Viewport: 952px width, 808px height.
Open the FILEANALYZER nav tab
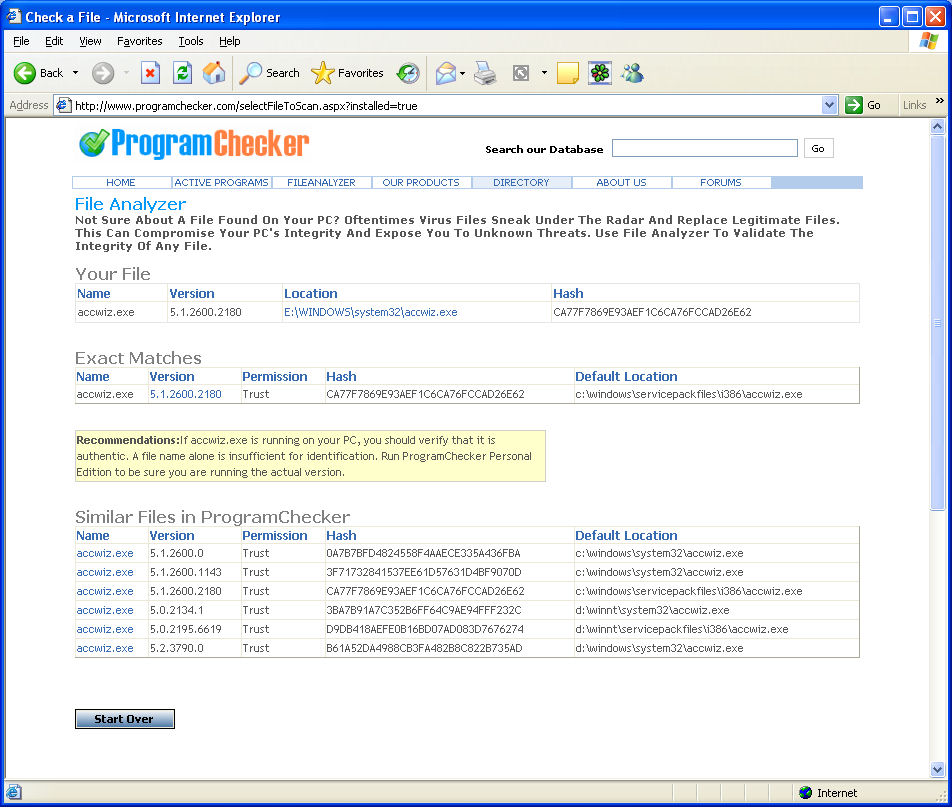point(321,183)
